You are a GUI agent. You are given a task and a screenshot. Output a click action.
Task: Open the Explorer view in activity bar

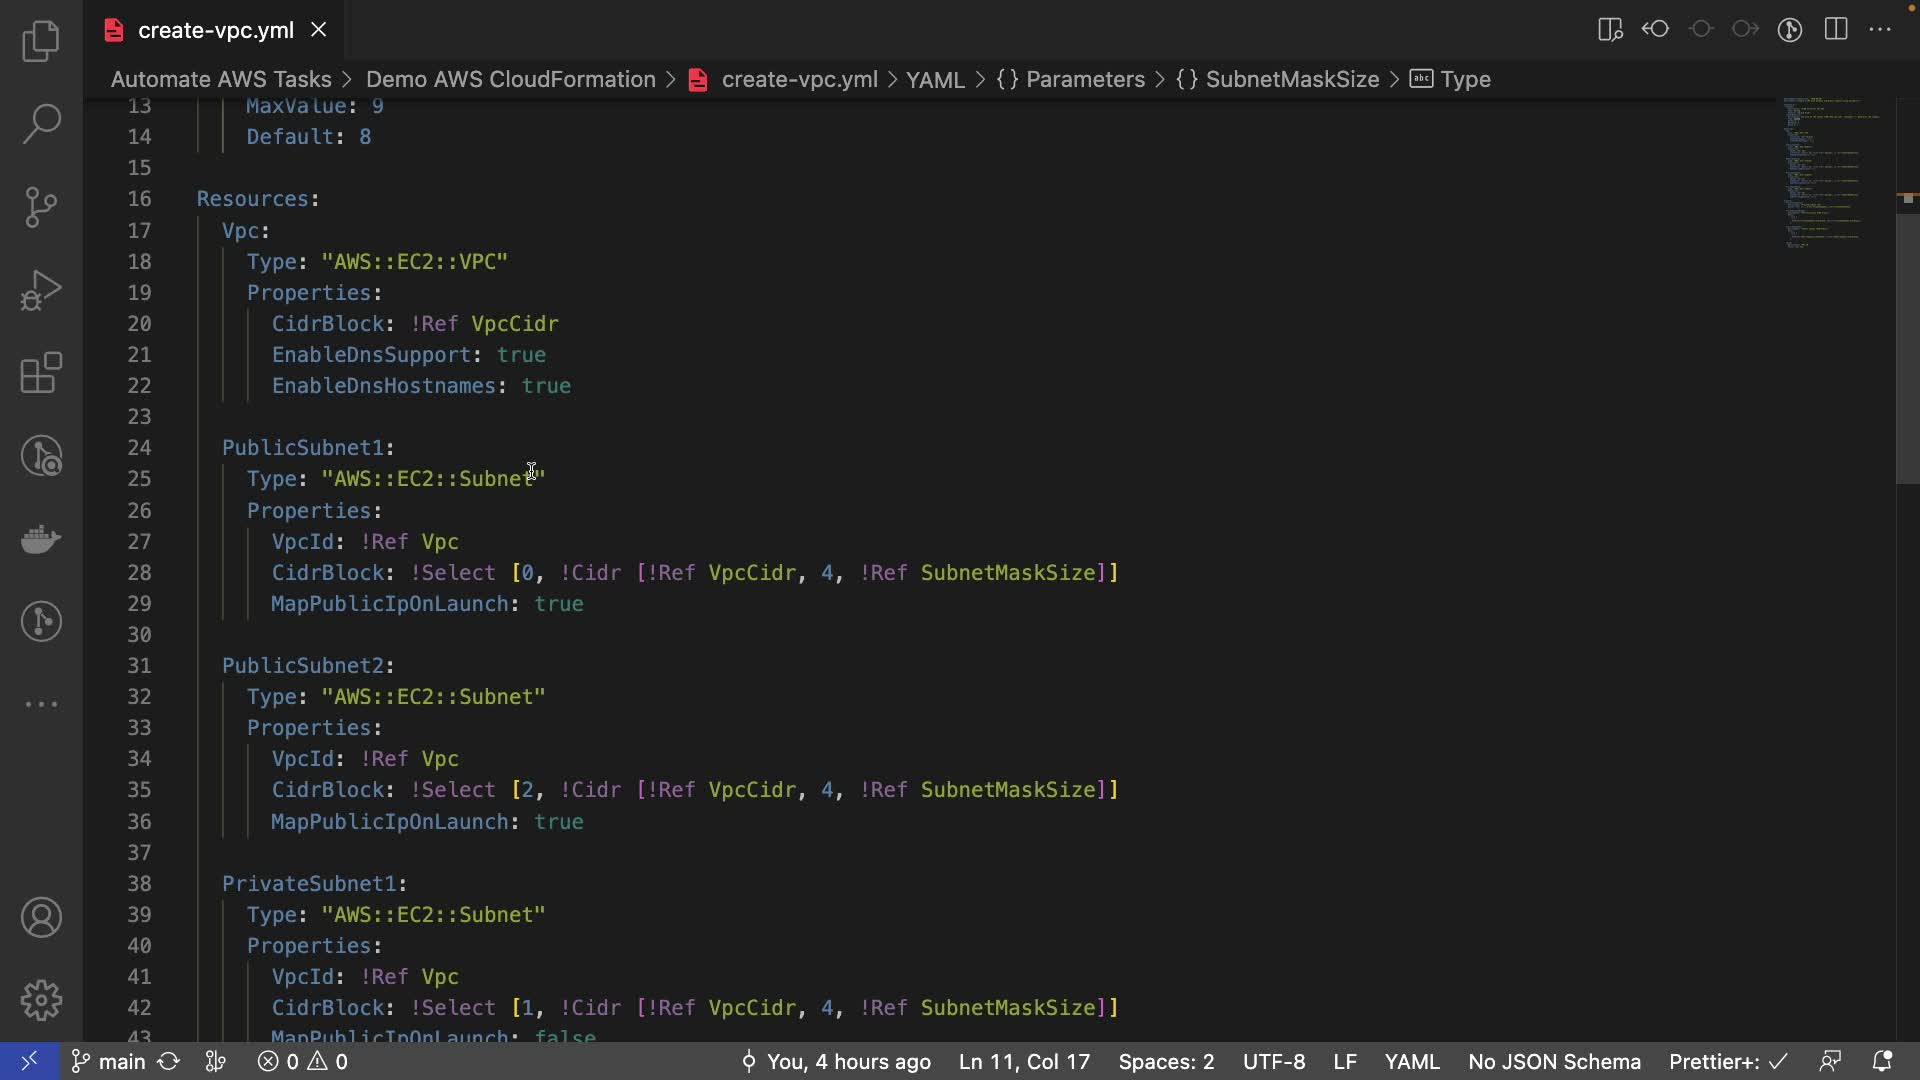pyautogui.click(x=41, y=41)
